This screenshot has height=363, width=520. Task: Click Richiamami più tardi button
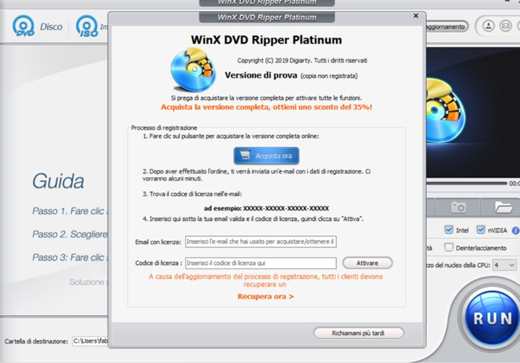pyautogui.click(x=359, y=333)
